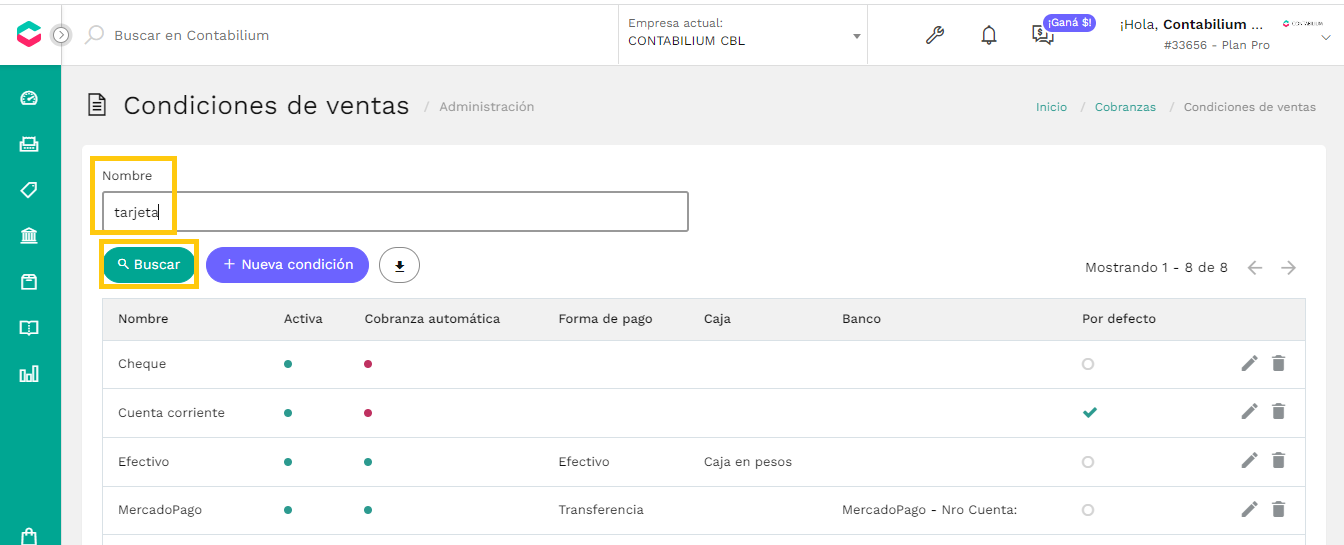Open the printer icon in sidebar
This screenshot has height=545, width=1344.
(x=29, y=144)
